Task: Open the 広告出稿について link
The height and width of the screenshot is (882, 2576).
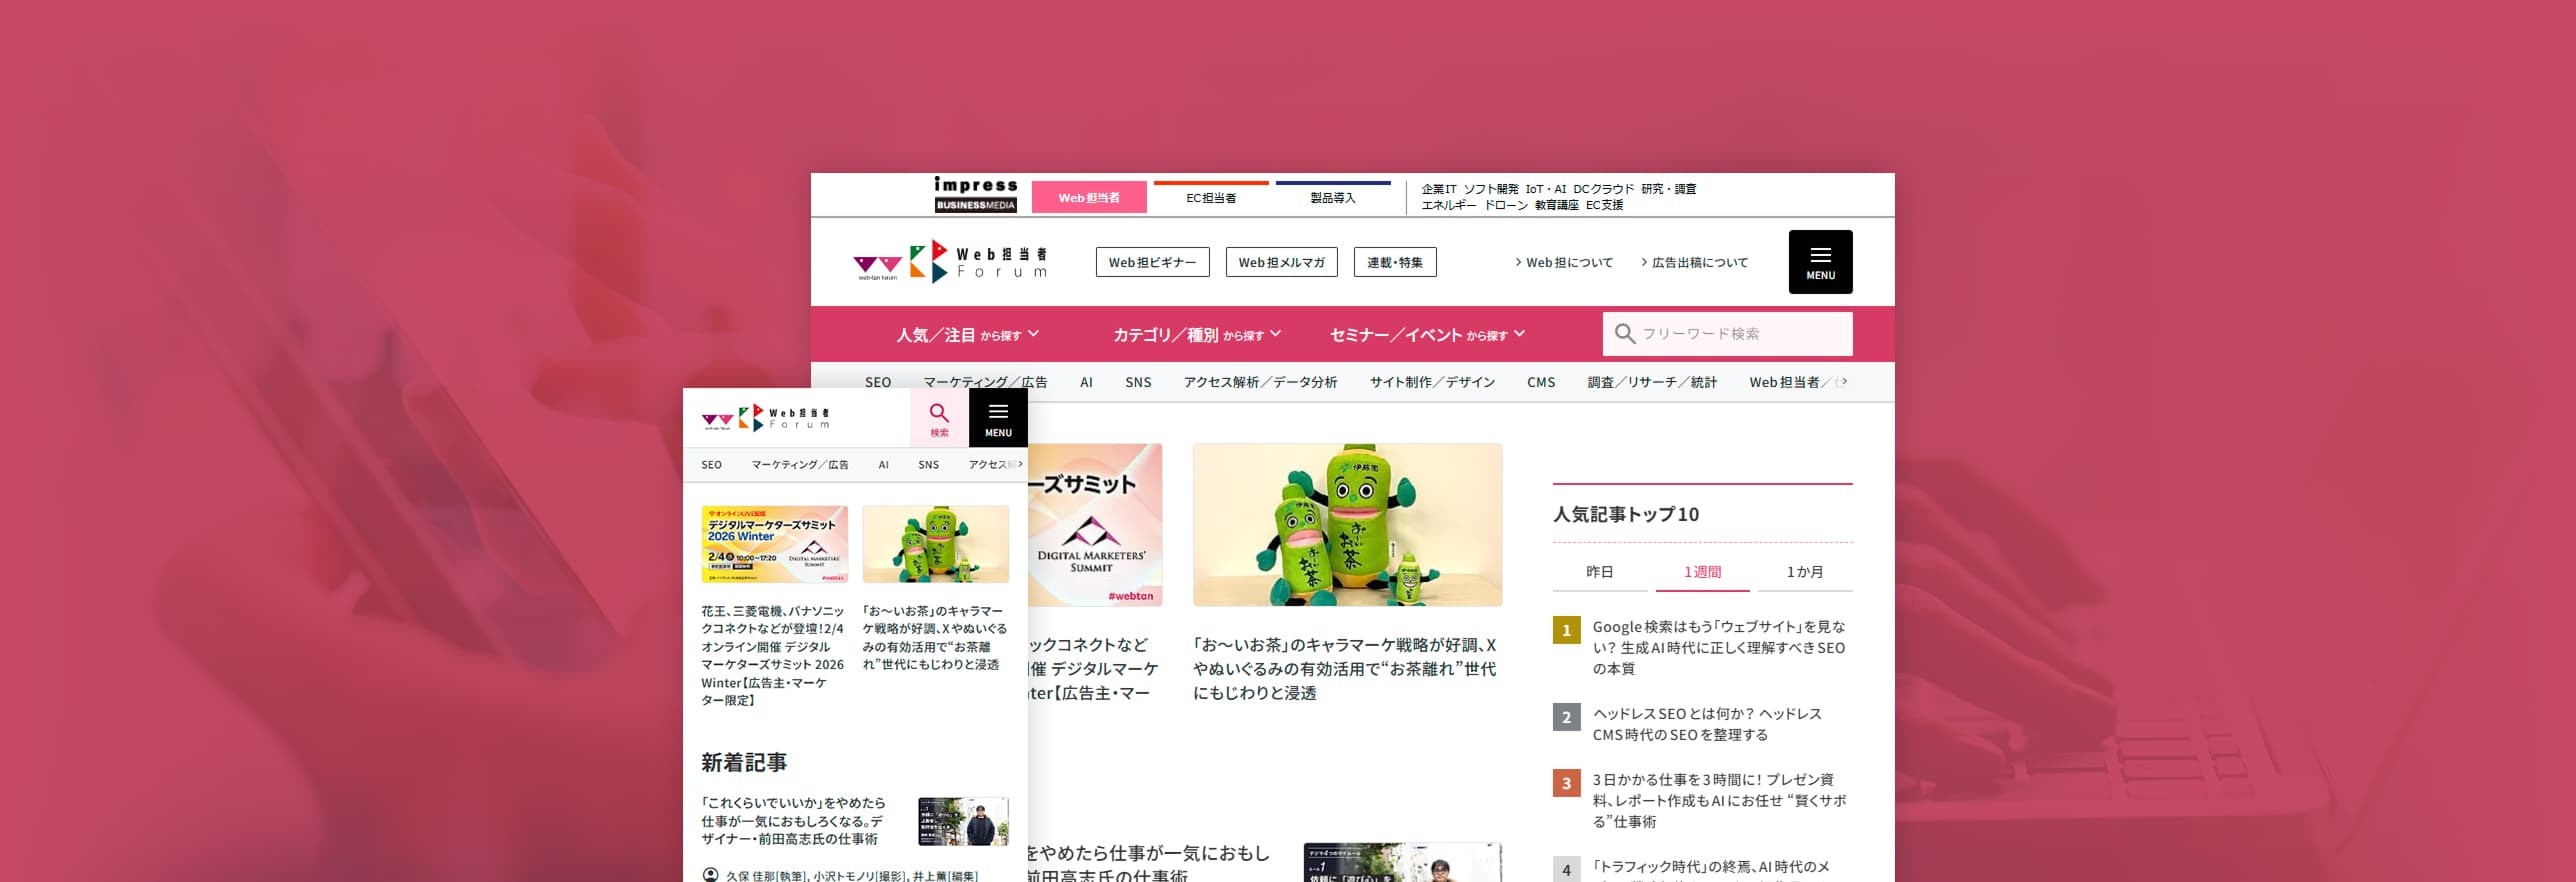Action: 1697,263
